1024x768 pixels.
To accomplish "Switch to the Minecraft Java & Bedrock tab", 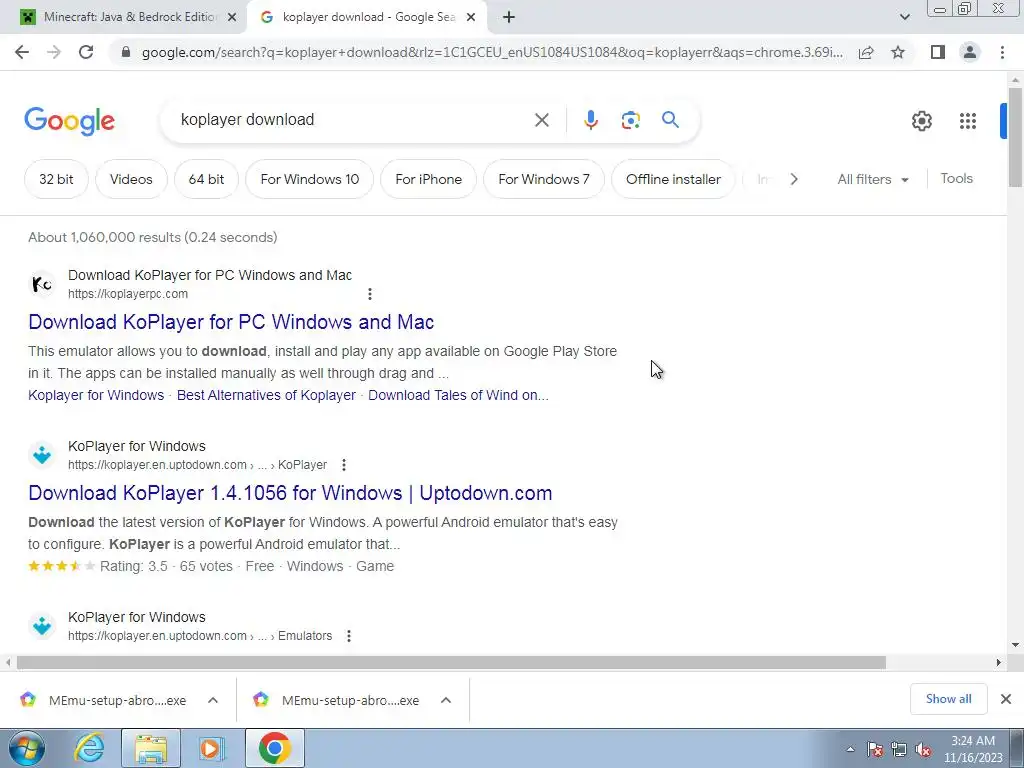I will [130, 17].
